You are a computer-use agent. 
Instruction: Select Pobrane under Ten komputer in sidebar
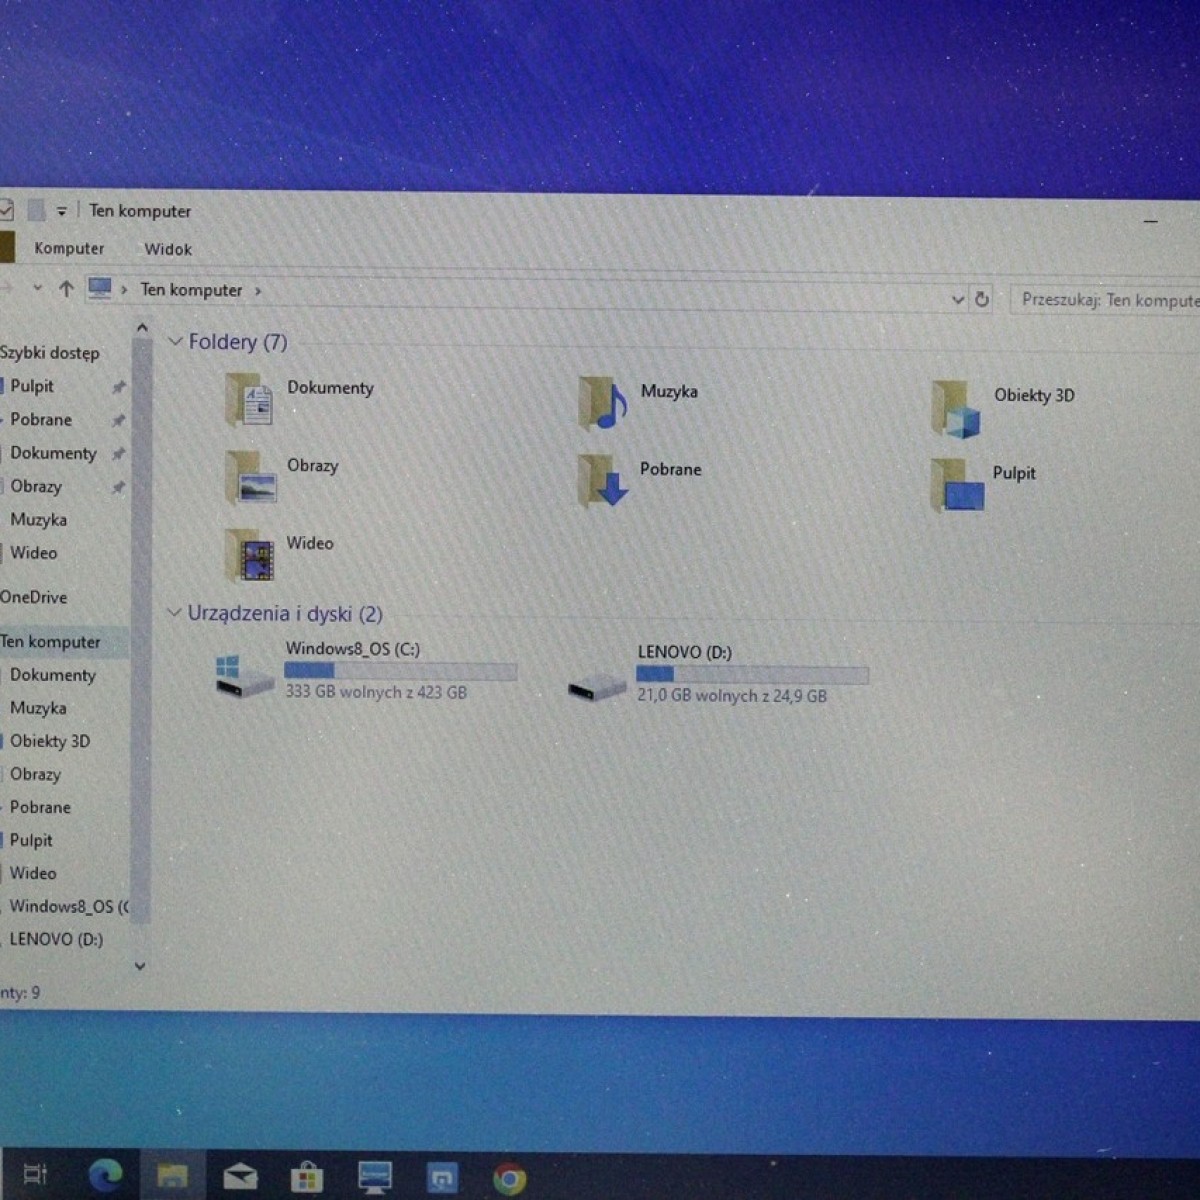40,807
